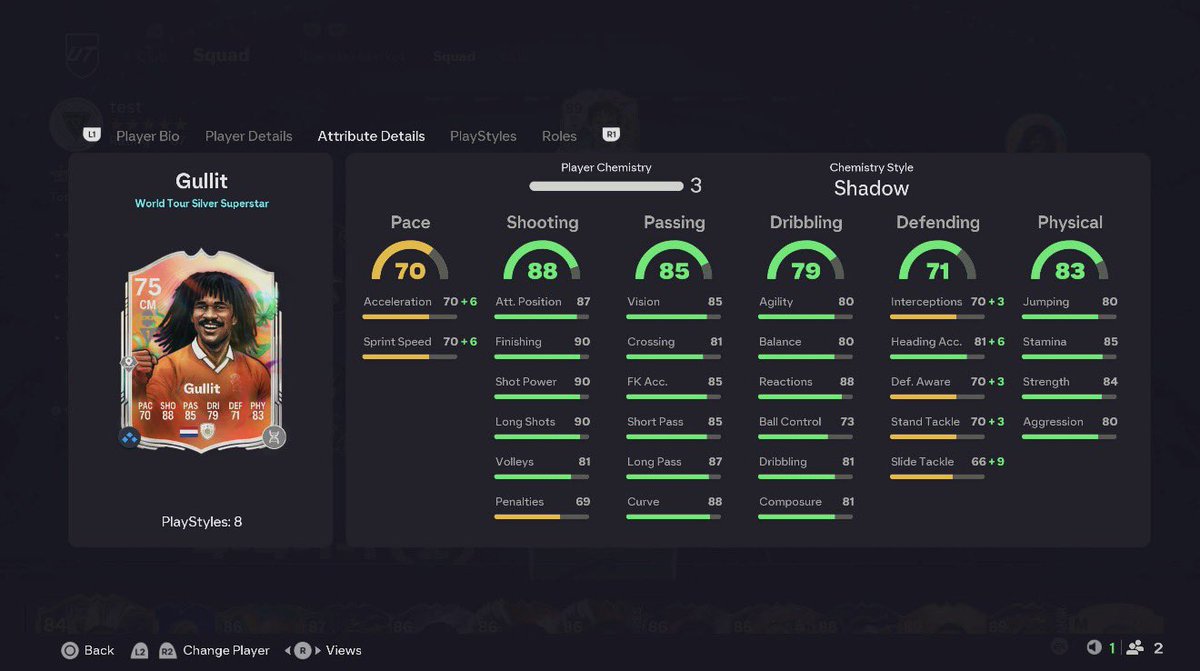The height and width of the screenshot is (671, 1200).
Task: Click the L2 trigger icon
Action: coord(141,650)
